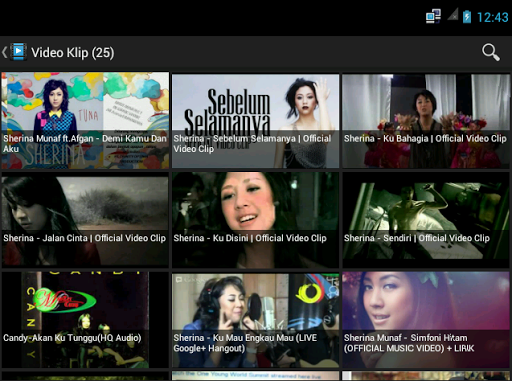Open the cut-off video mentioning One Young World

(255, 376)
